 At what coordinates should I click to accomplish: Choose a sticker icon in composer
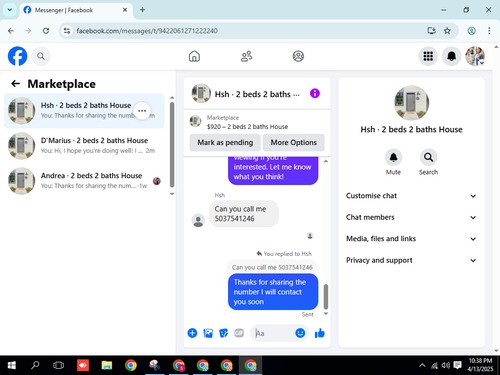pyautogui.click(x=223, y=333)
